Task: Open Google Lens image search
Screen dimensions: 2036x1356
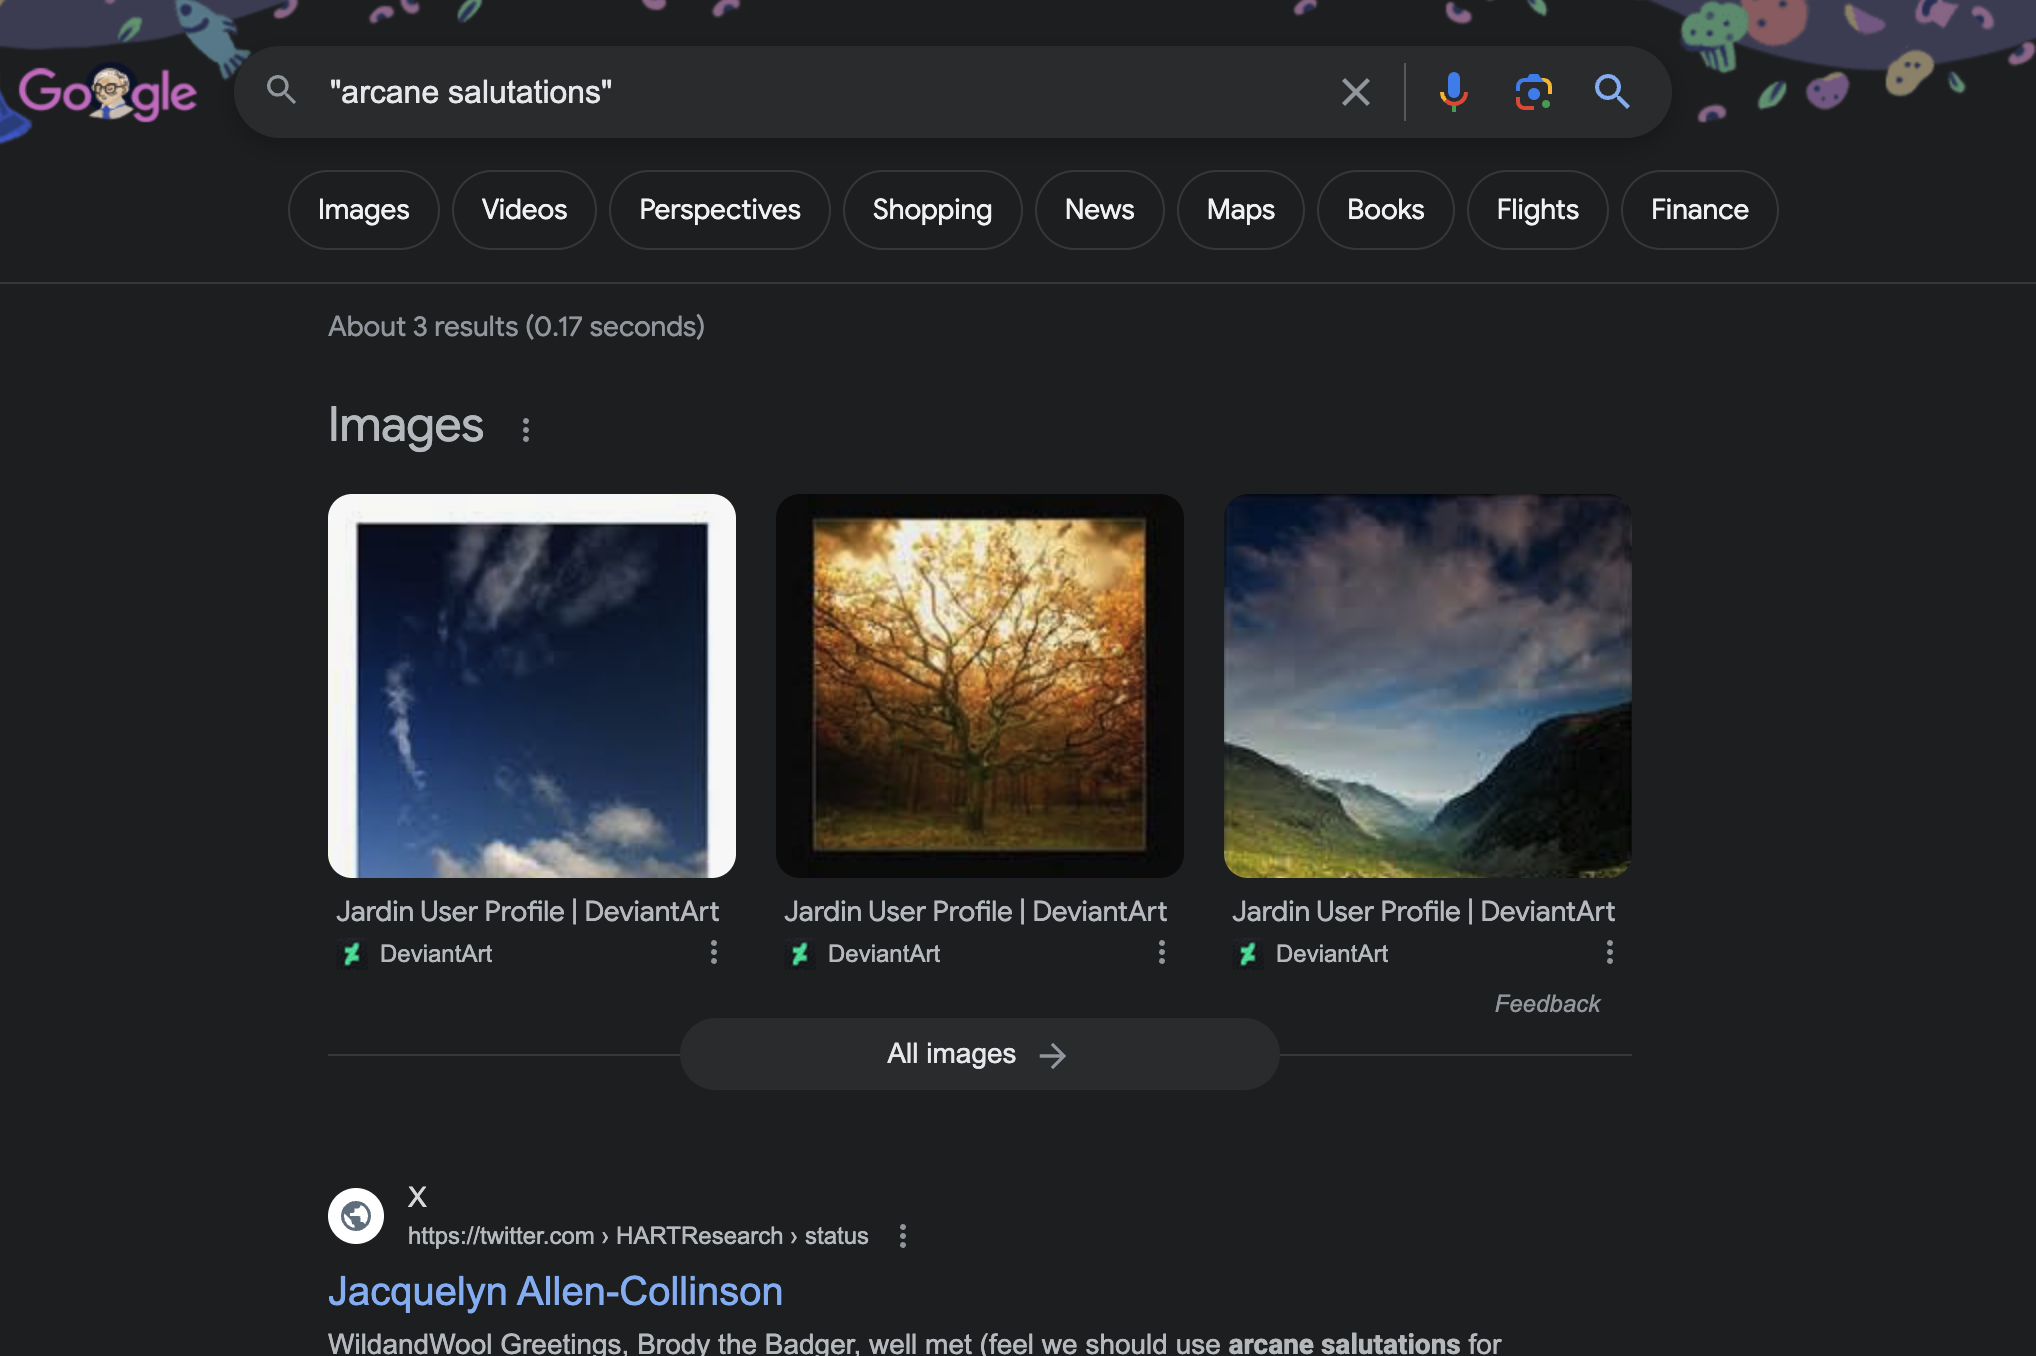Action: point(1533,92)
